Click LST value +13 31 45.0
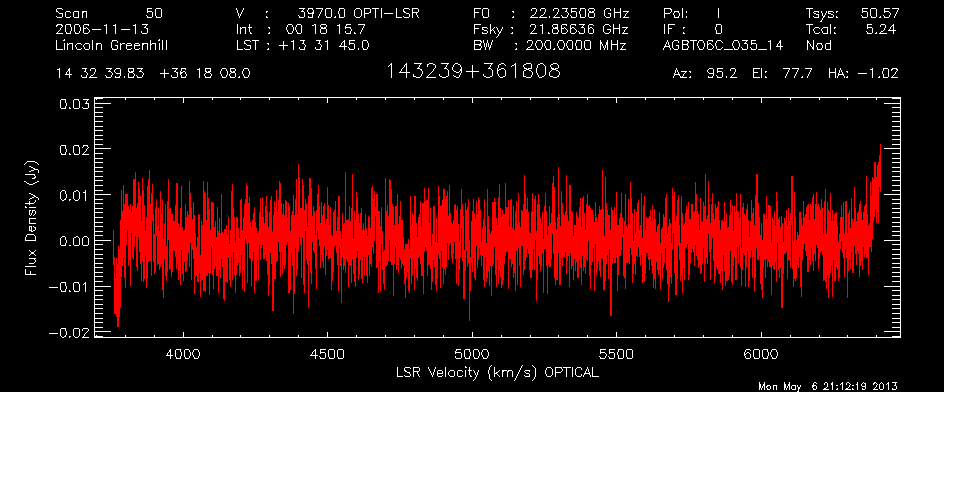The height and width of the screenshot is (490, 962). 324,45
